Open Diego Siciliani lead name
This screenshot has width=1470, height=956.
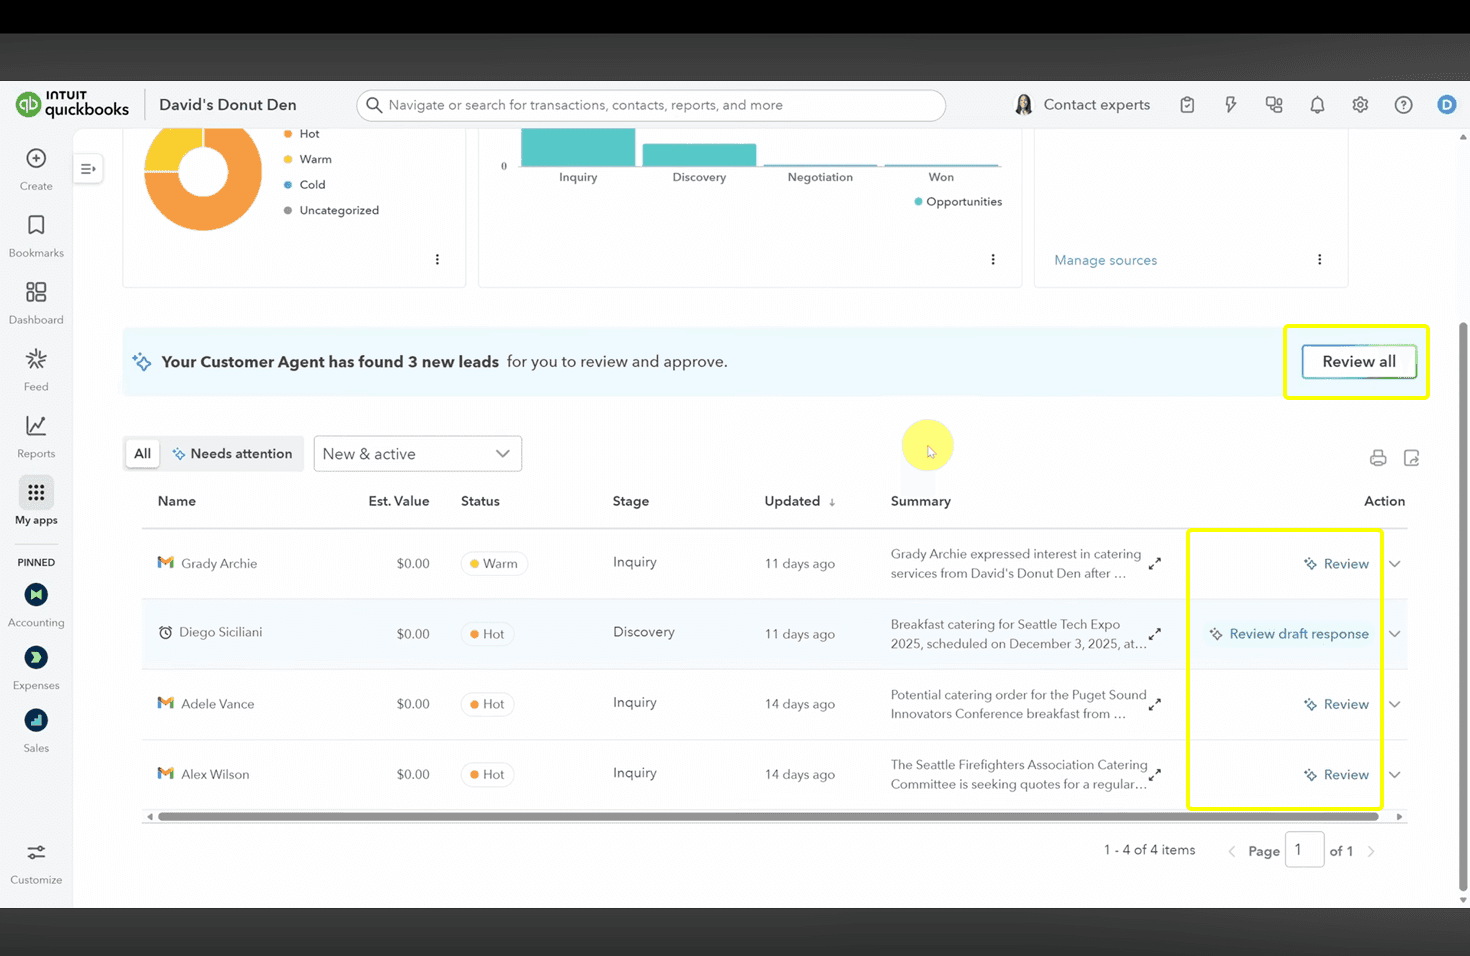(220, 632)
